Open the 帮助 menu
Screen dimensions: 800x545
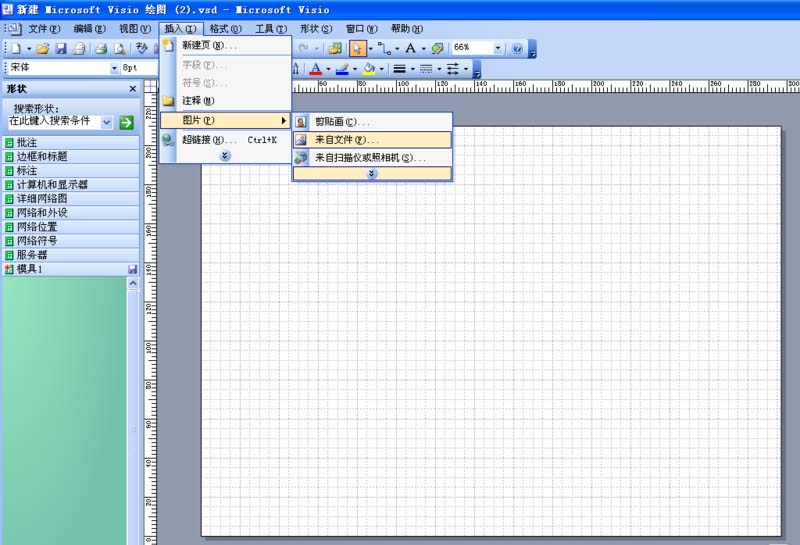tap(407, 29)
